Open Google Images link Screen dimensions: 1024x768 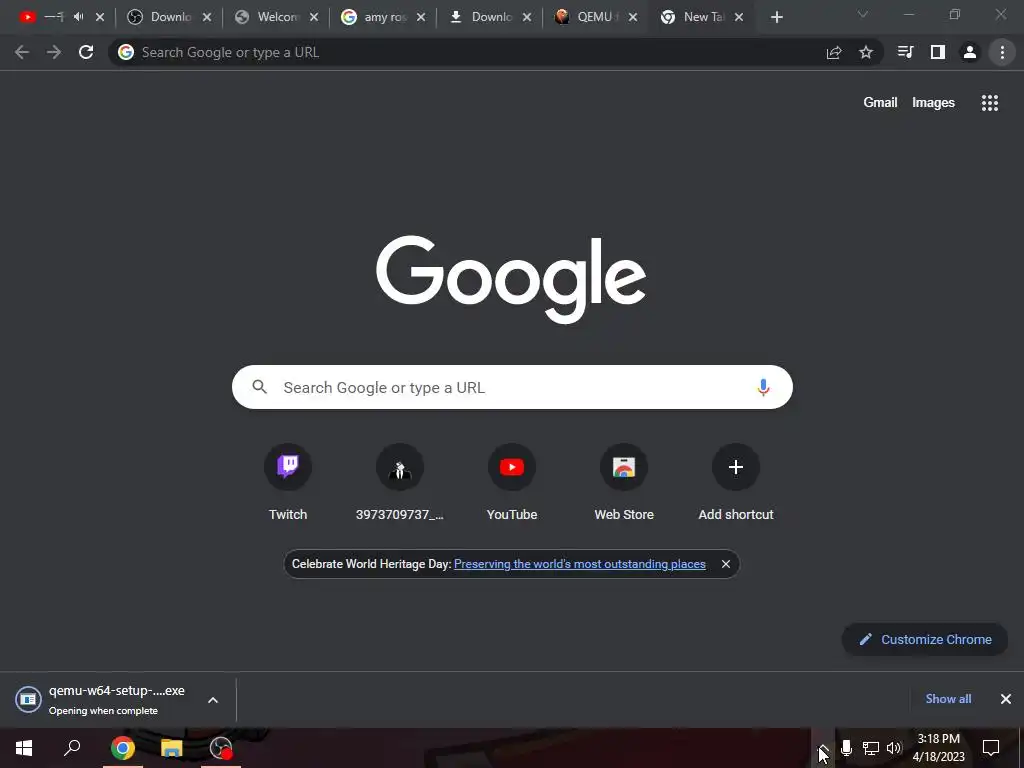[933, 103]
